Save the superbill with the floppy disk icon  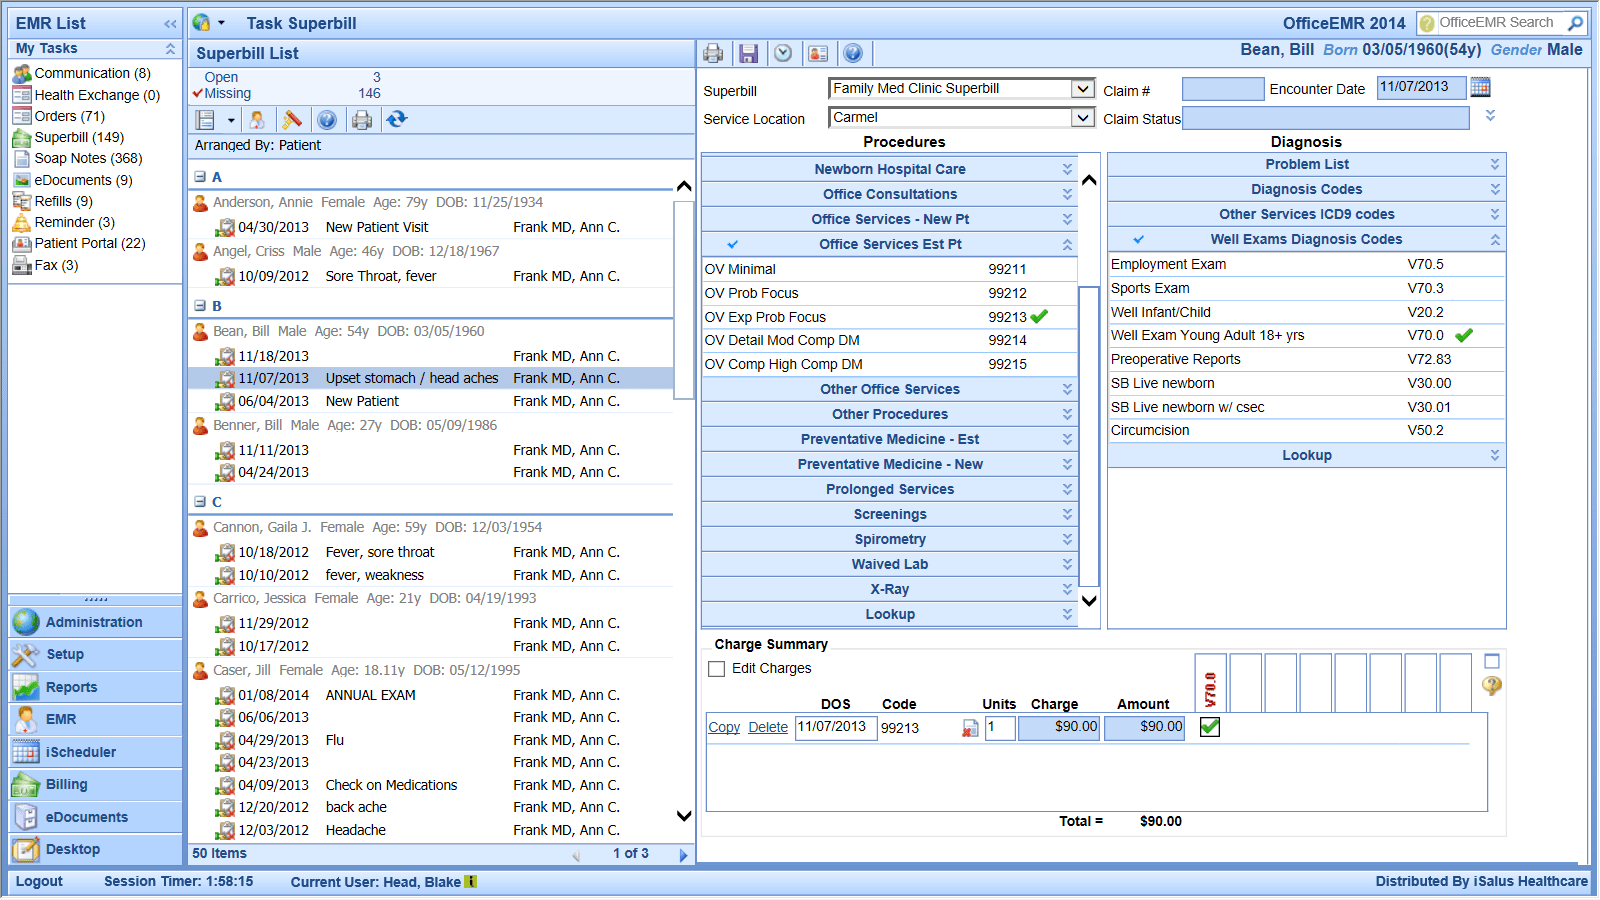click(748, 53)
